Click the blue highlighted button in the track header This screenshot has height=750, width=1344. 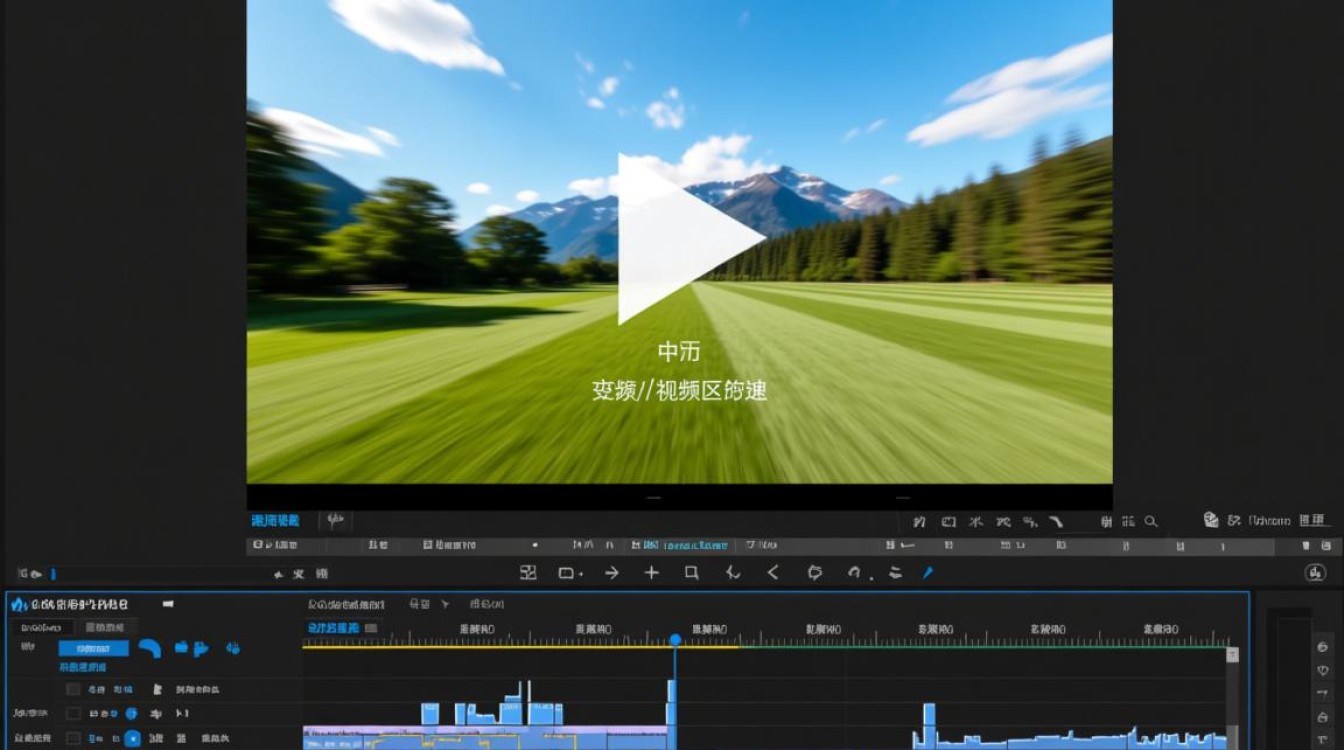click(93, 648)
